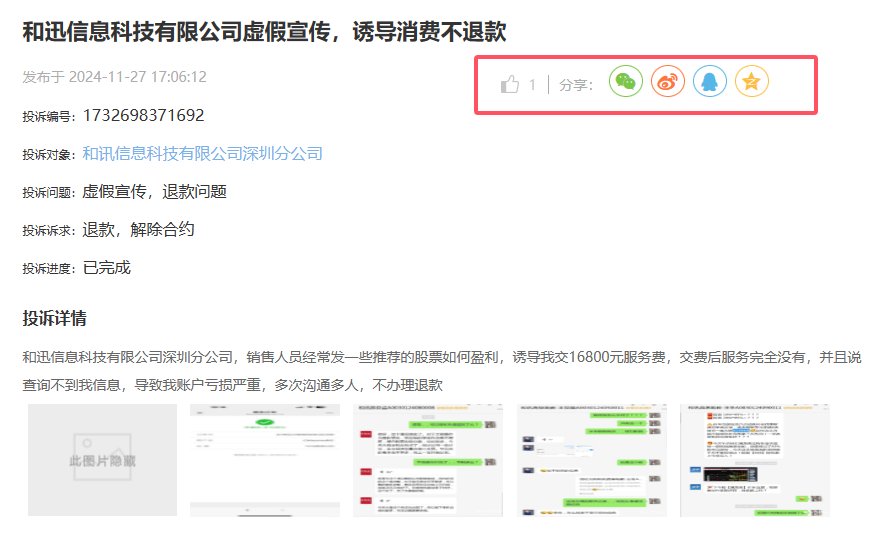
Task: Click the complaint title 和迅信息科技有限公司虚假宣传
Action: 264,32
